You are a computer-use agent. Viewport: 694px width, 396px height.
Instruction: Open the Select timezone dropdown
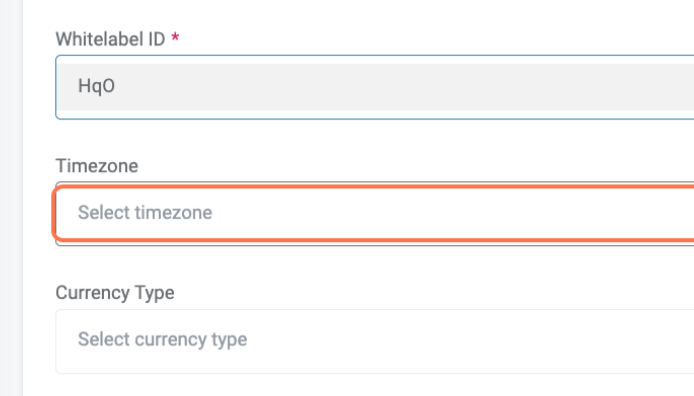click(x=374, y=213)
